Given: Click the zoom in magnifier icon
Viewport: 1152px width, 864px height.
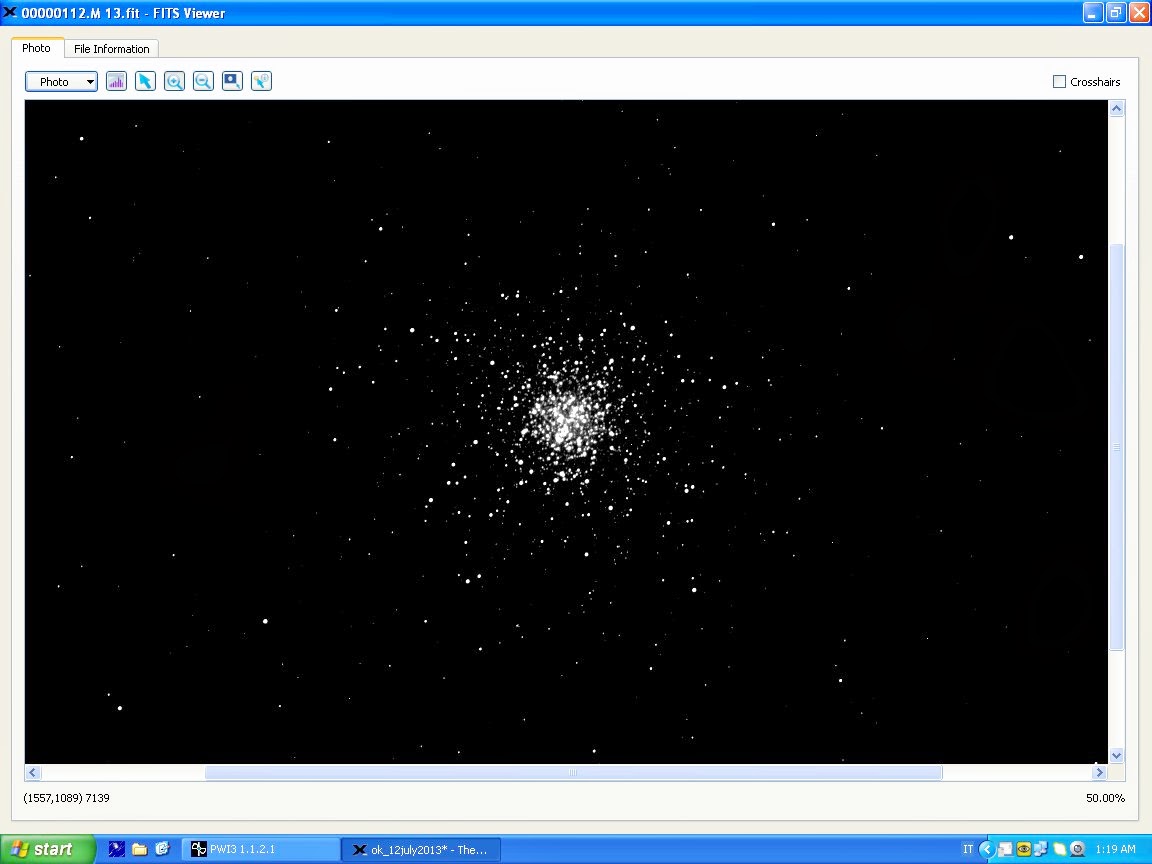Looking at the screenshot, I should click(174, 82).
